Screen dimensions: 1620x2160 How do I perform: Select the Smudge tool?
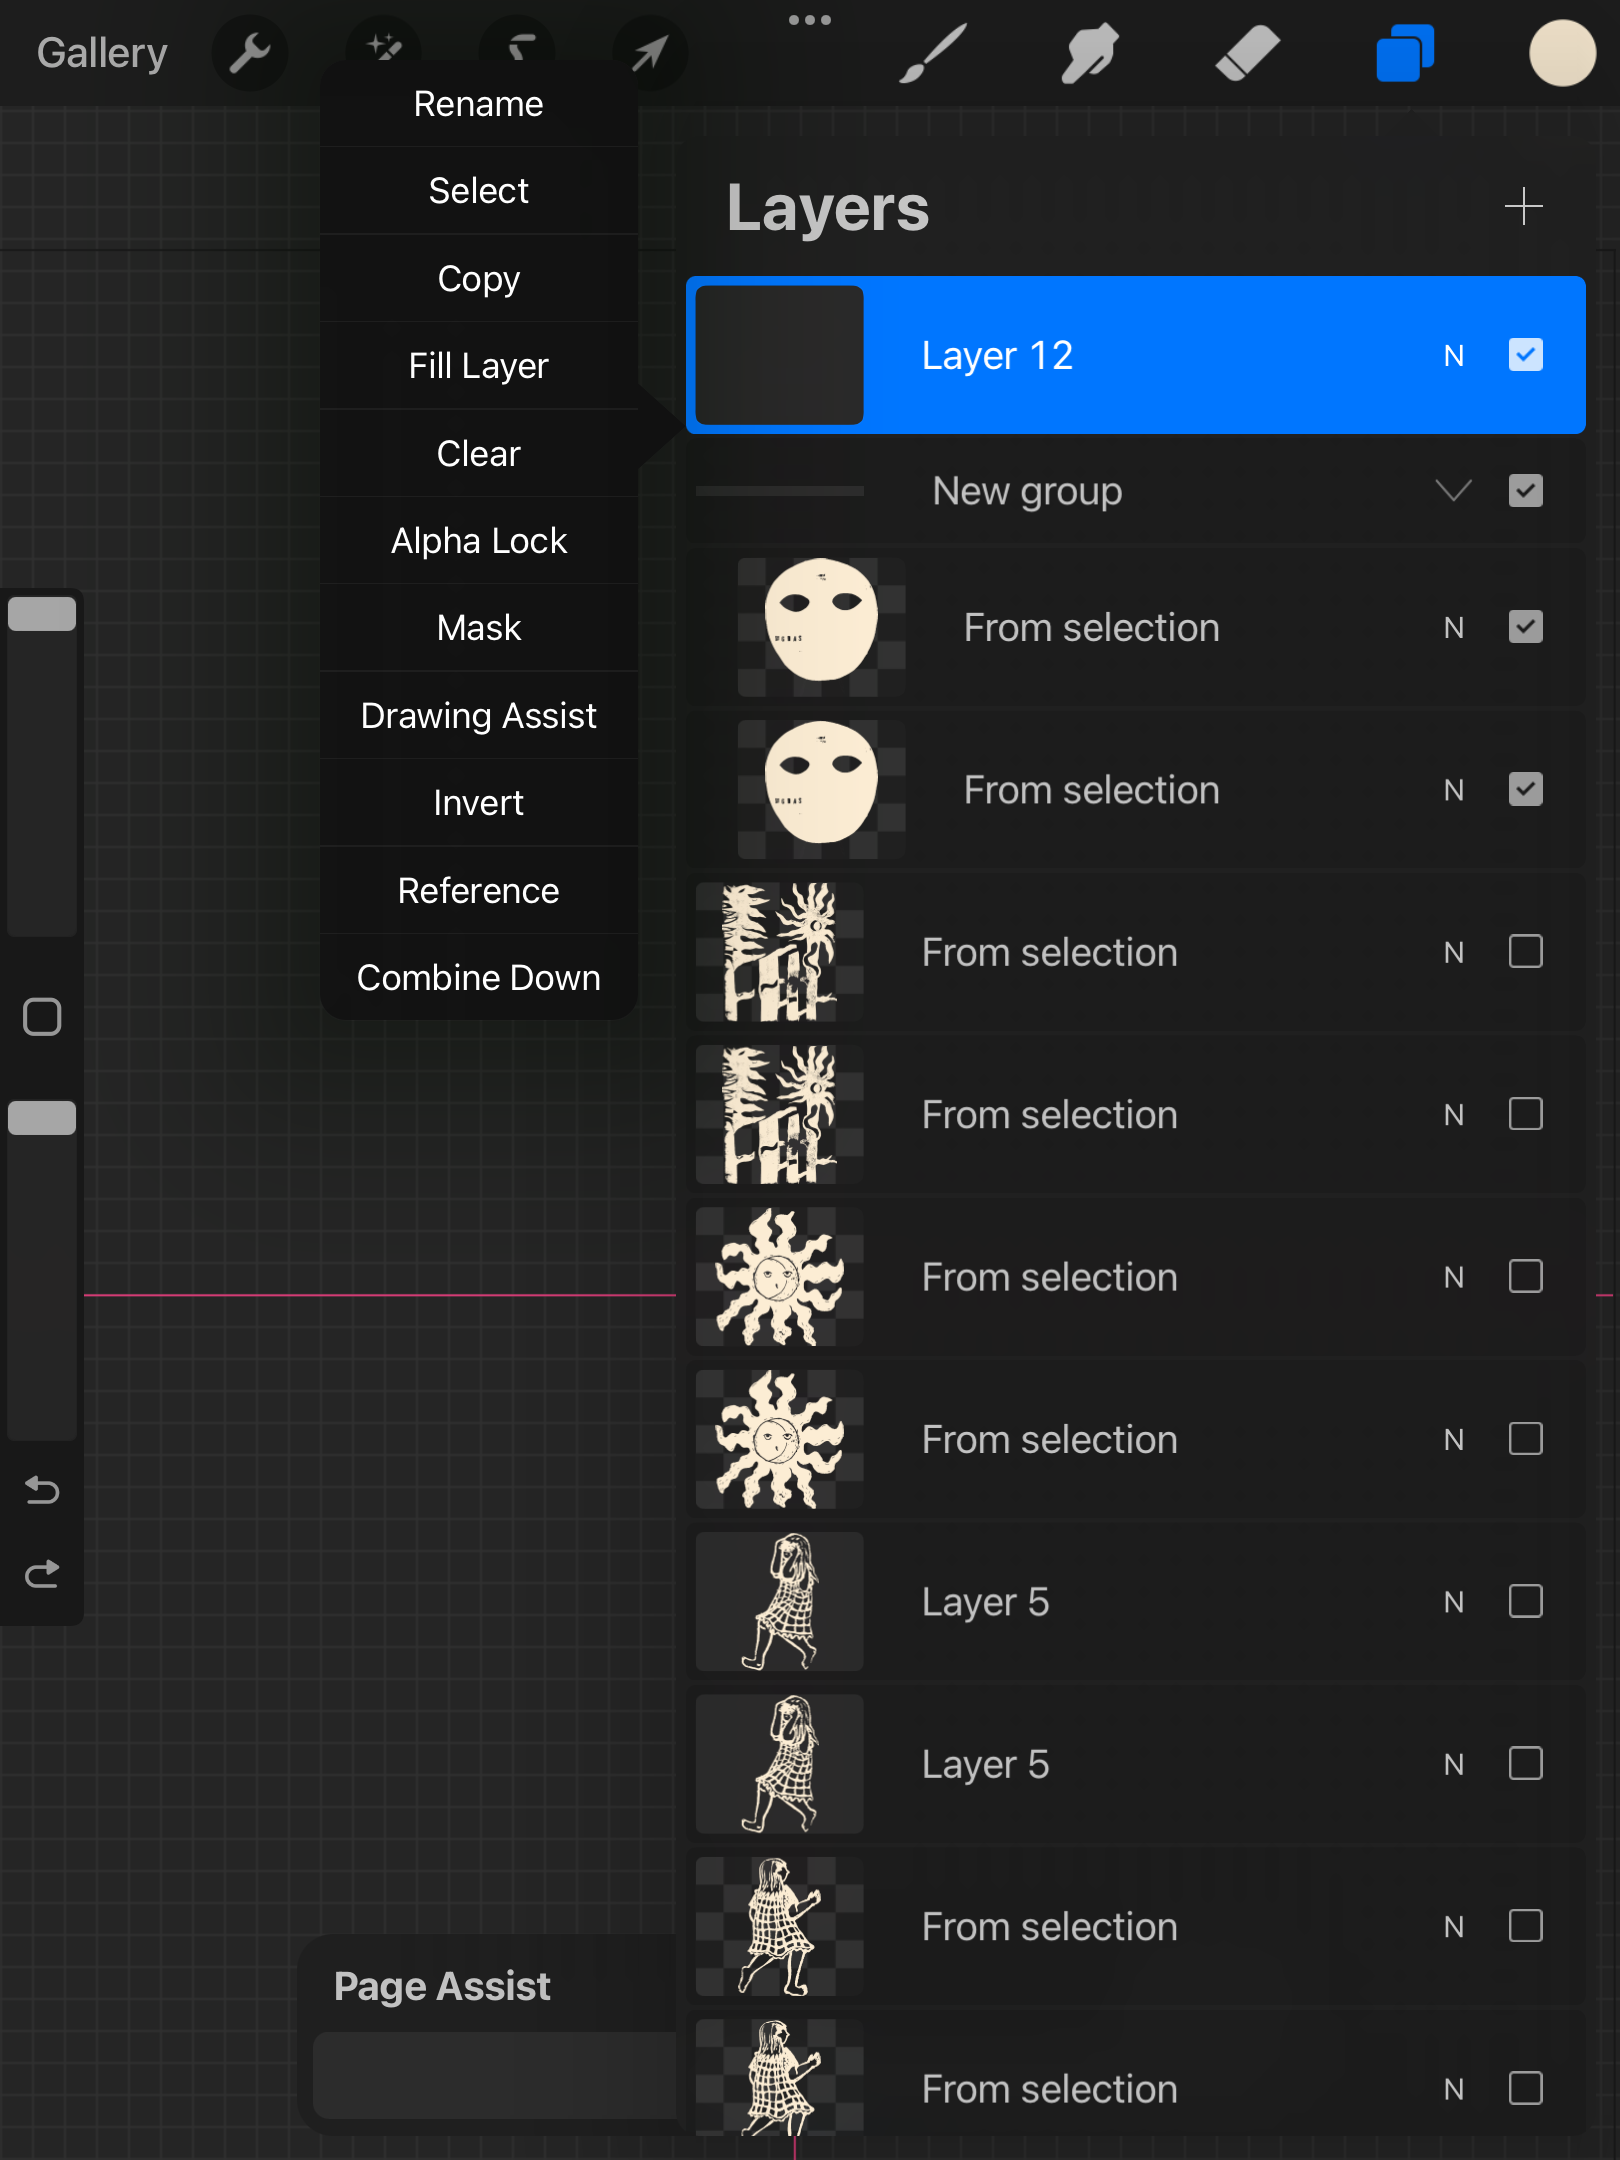(1089, 53)
